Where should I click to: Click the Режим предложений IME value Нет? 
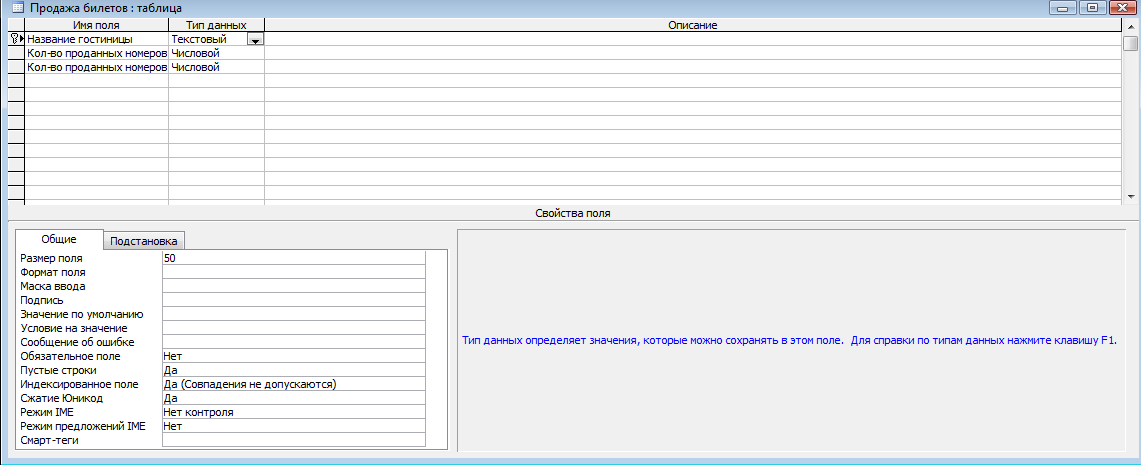(293, 426)
